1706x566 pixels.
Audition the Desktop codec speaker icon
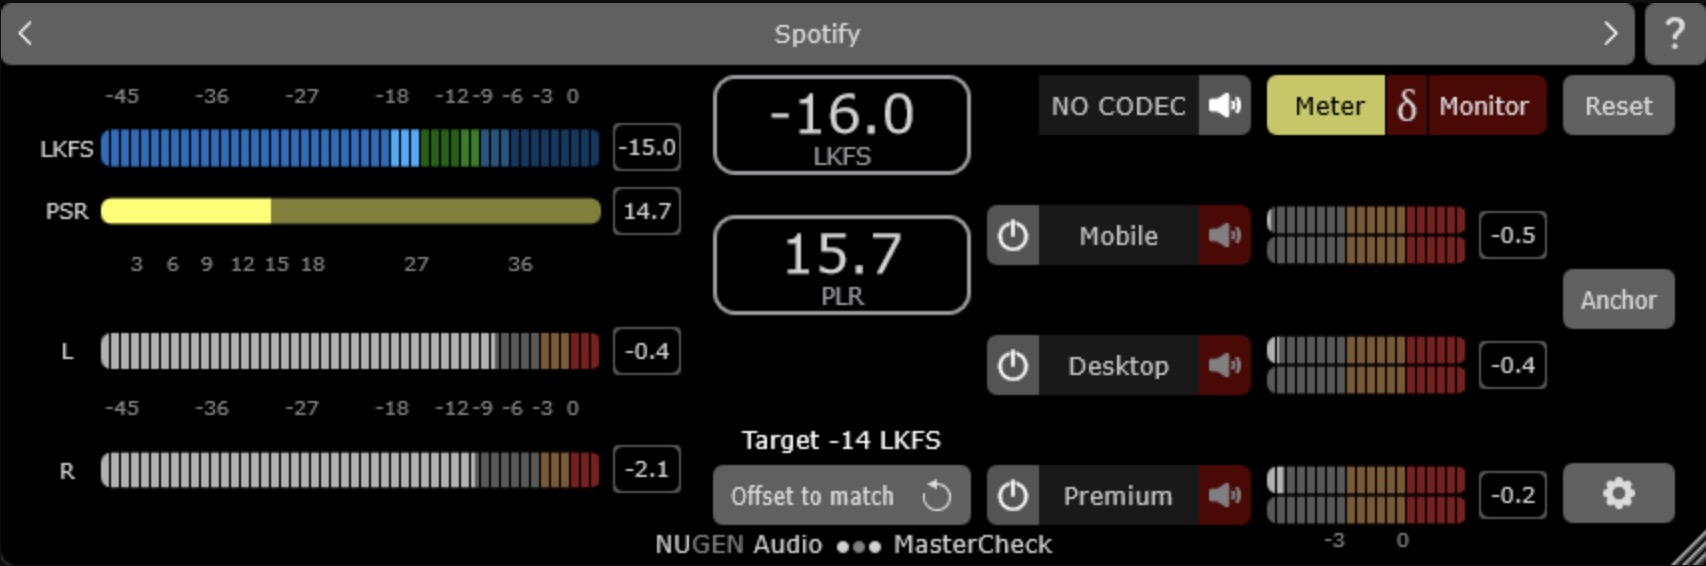click(1224, 366)
